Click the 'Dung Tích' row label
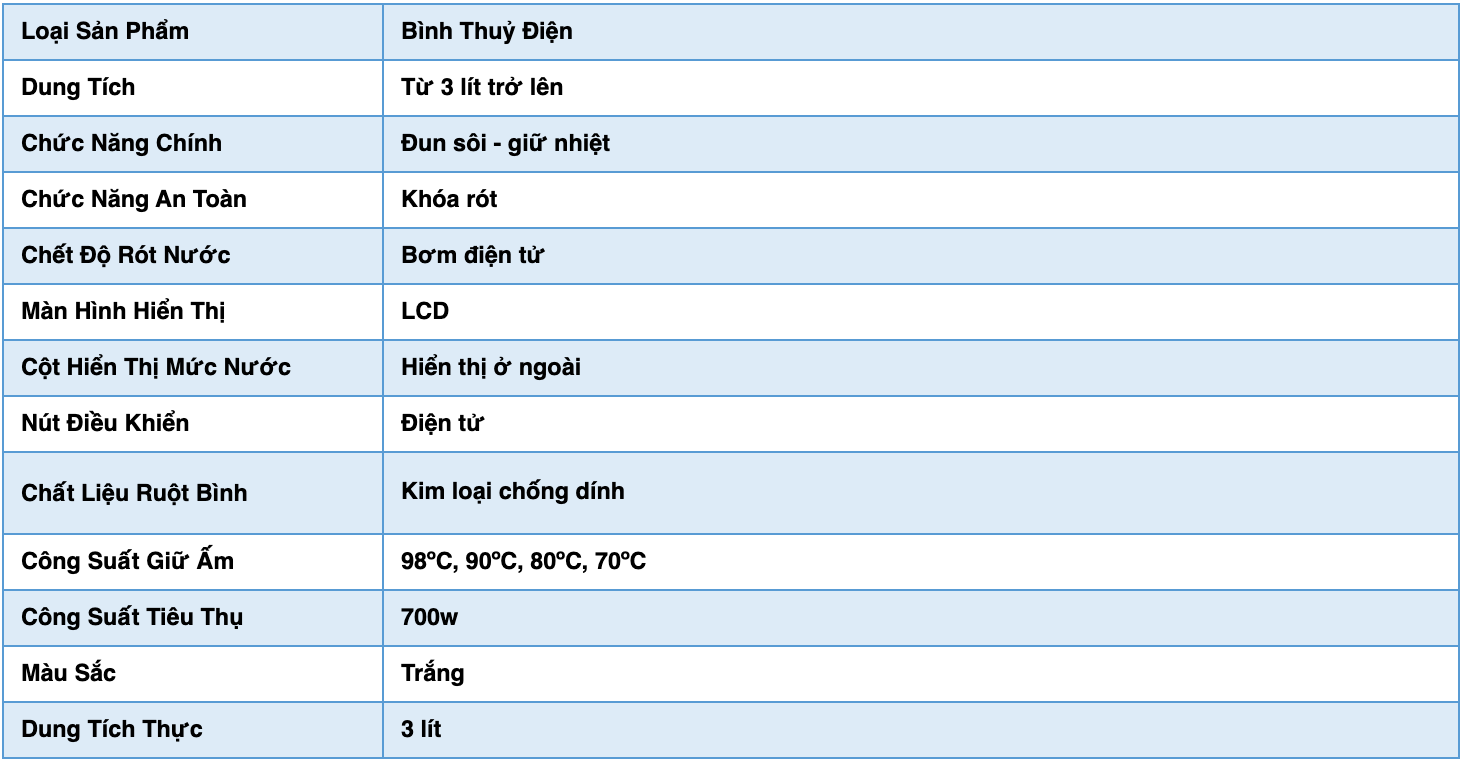 pos(78,87)
